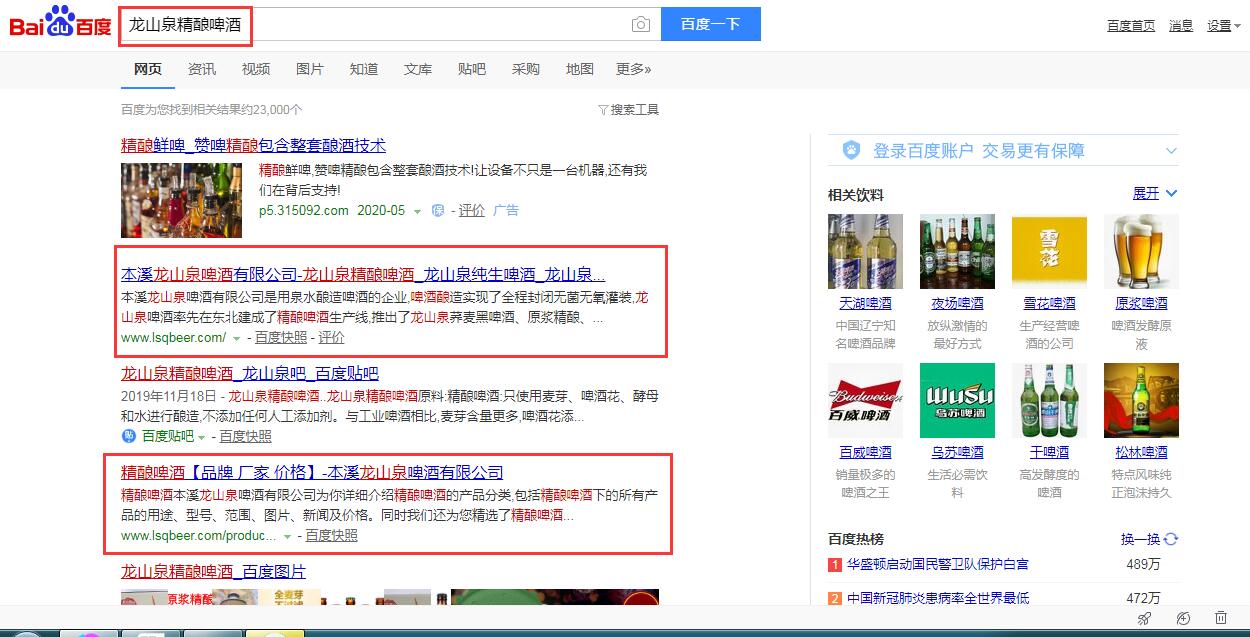Open 夜场啤酒 link
This screenshot has width=1250, height=637.
[957, 303]
